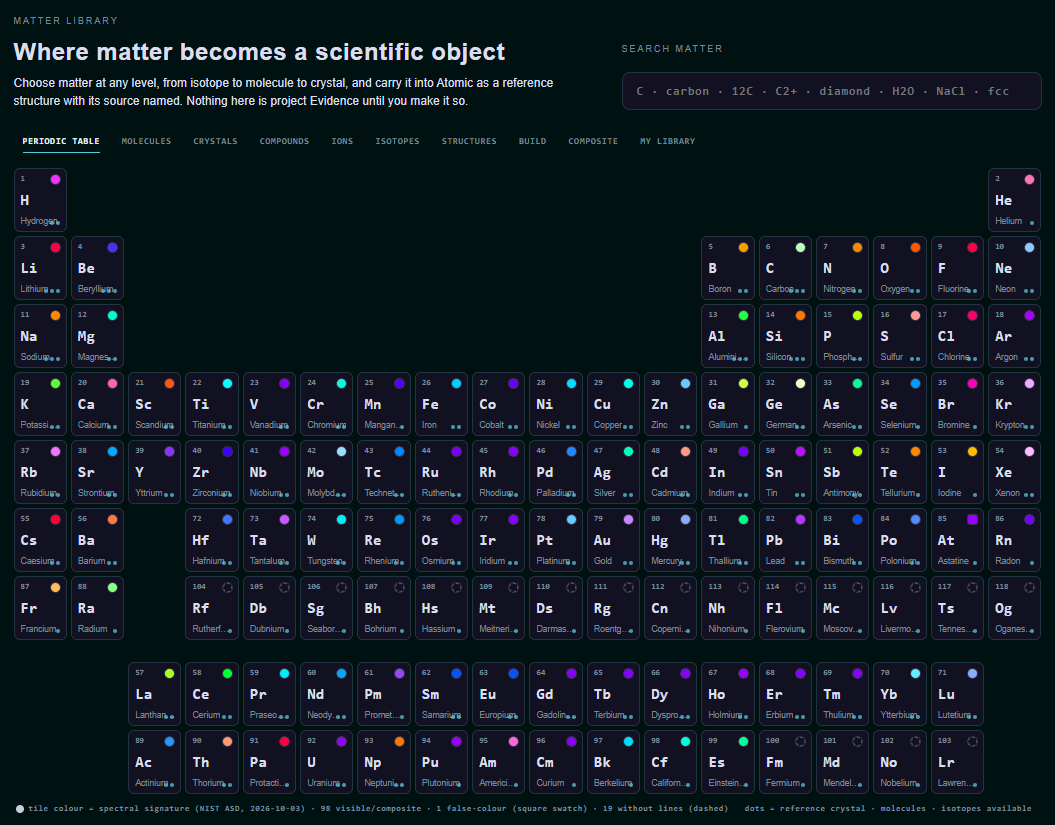The height and width of the screenshot is (825, 1055).
Task: Click Radium's green spectral colour dot
Action: (112, 587)
